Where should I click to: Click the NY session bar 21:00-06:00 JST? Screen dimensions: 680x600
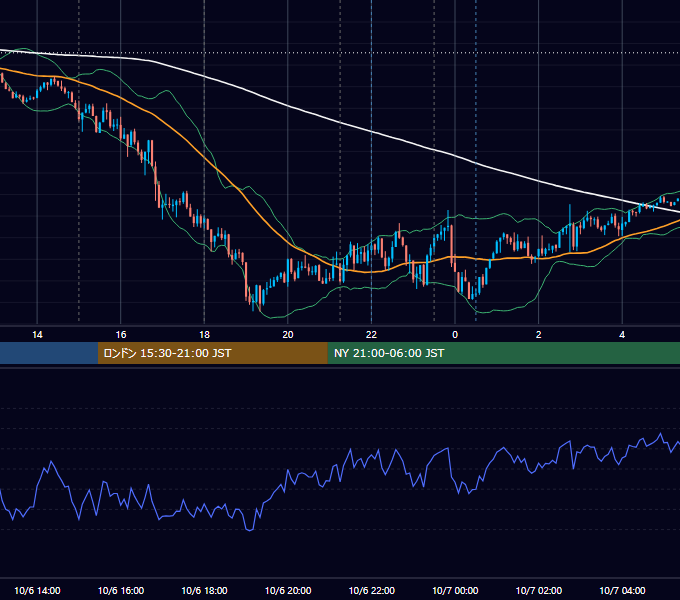click(503, 353)
